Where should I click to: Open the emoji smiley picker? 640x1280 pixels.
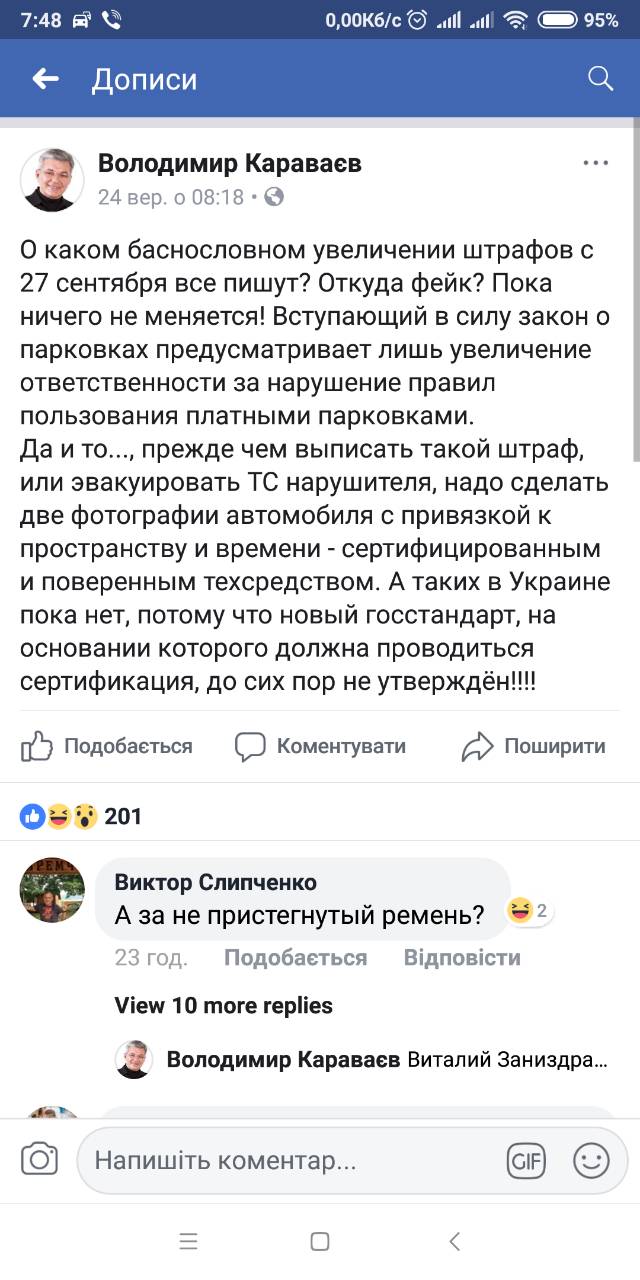pos(591,1161)
